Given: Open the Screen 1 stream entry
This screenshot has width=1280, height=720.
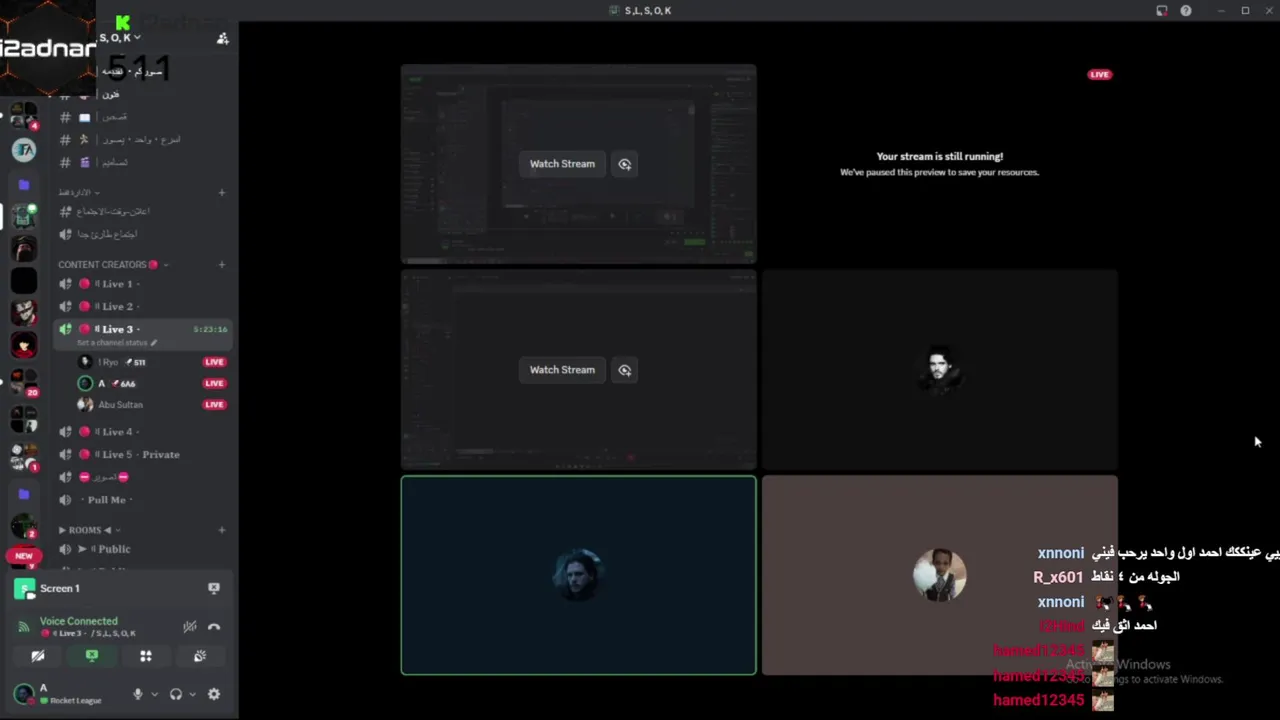Looking at the screenshot, I should pyautogui.click(x=60, y=588).
